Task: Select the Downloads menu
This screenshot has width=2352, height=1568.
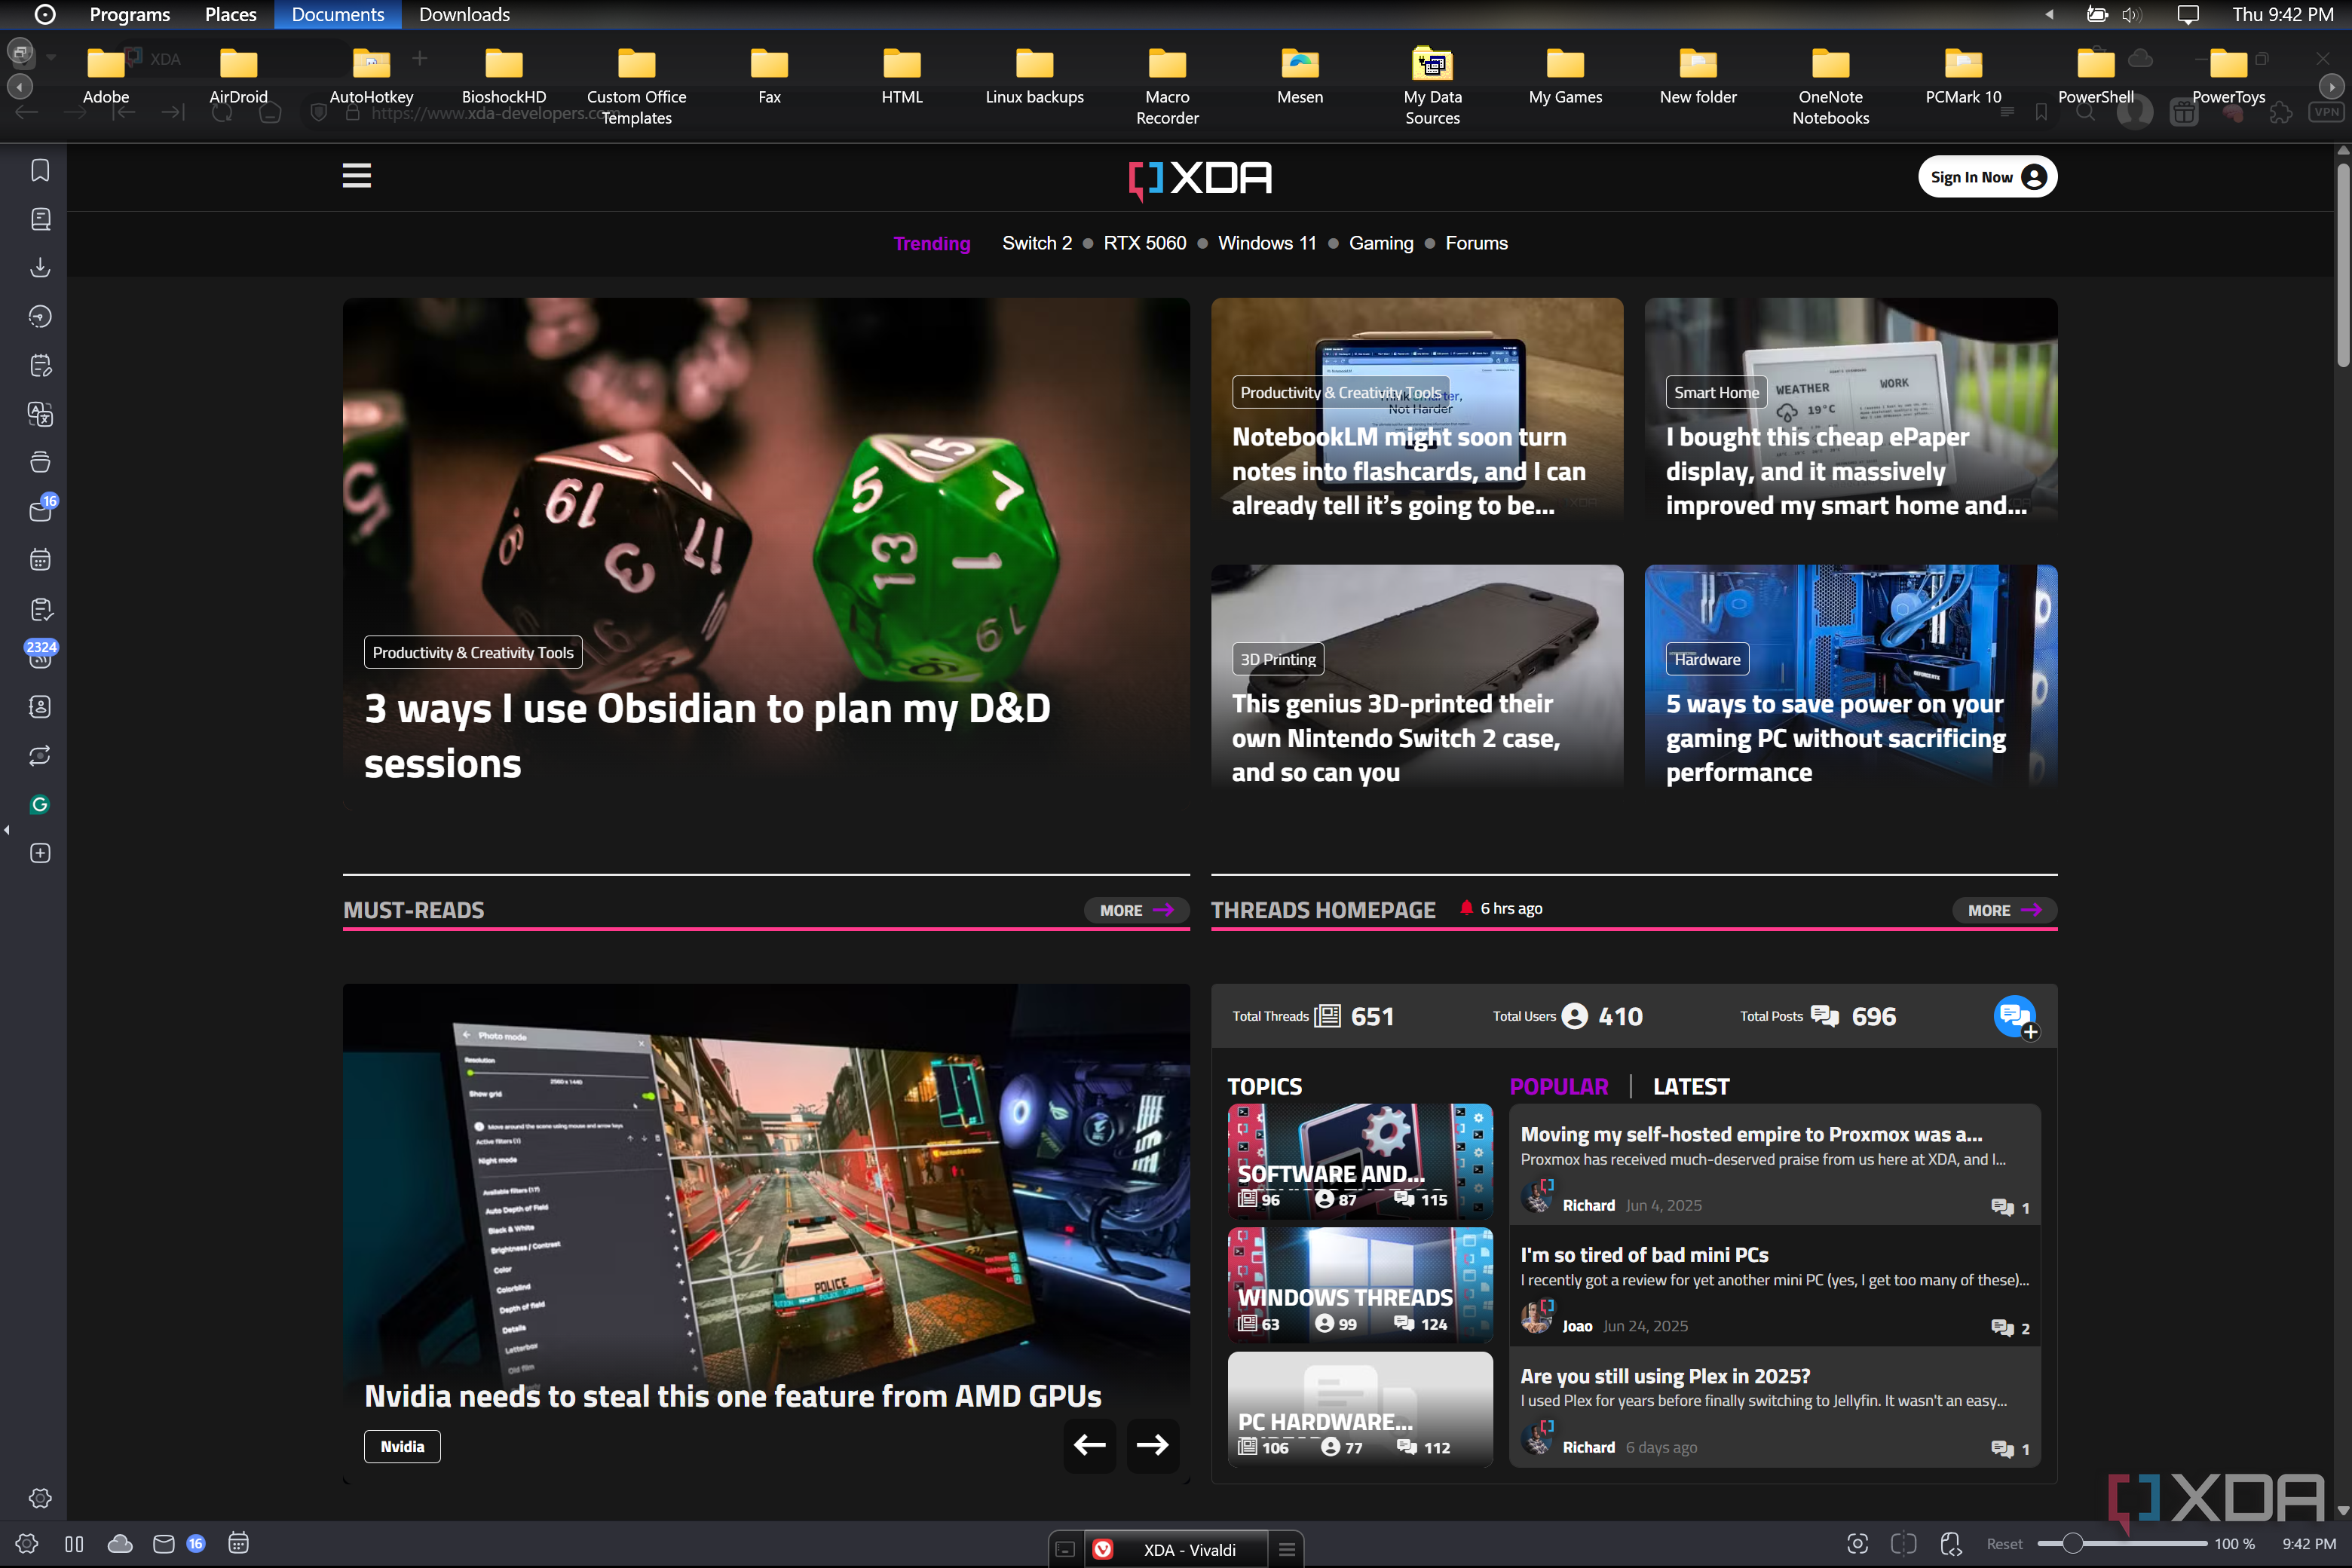Action: click(464, 14)
